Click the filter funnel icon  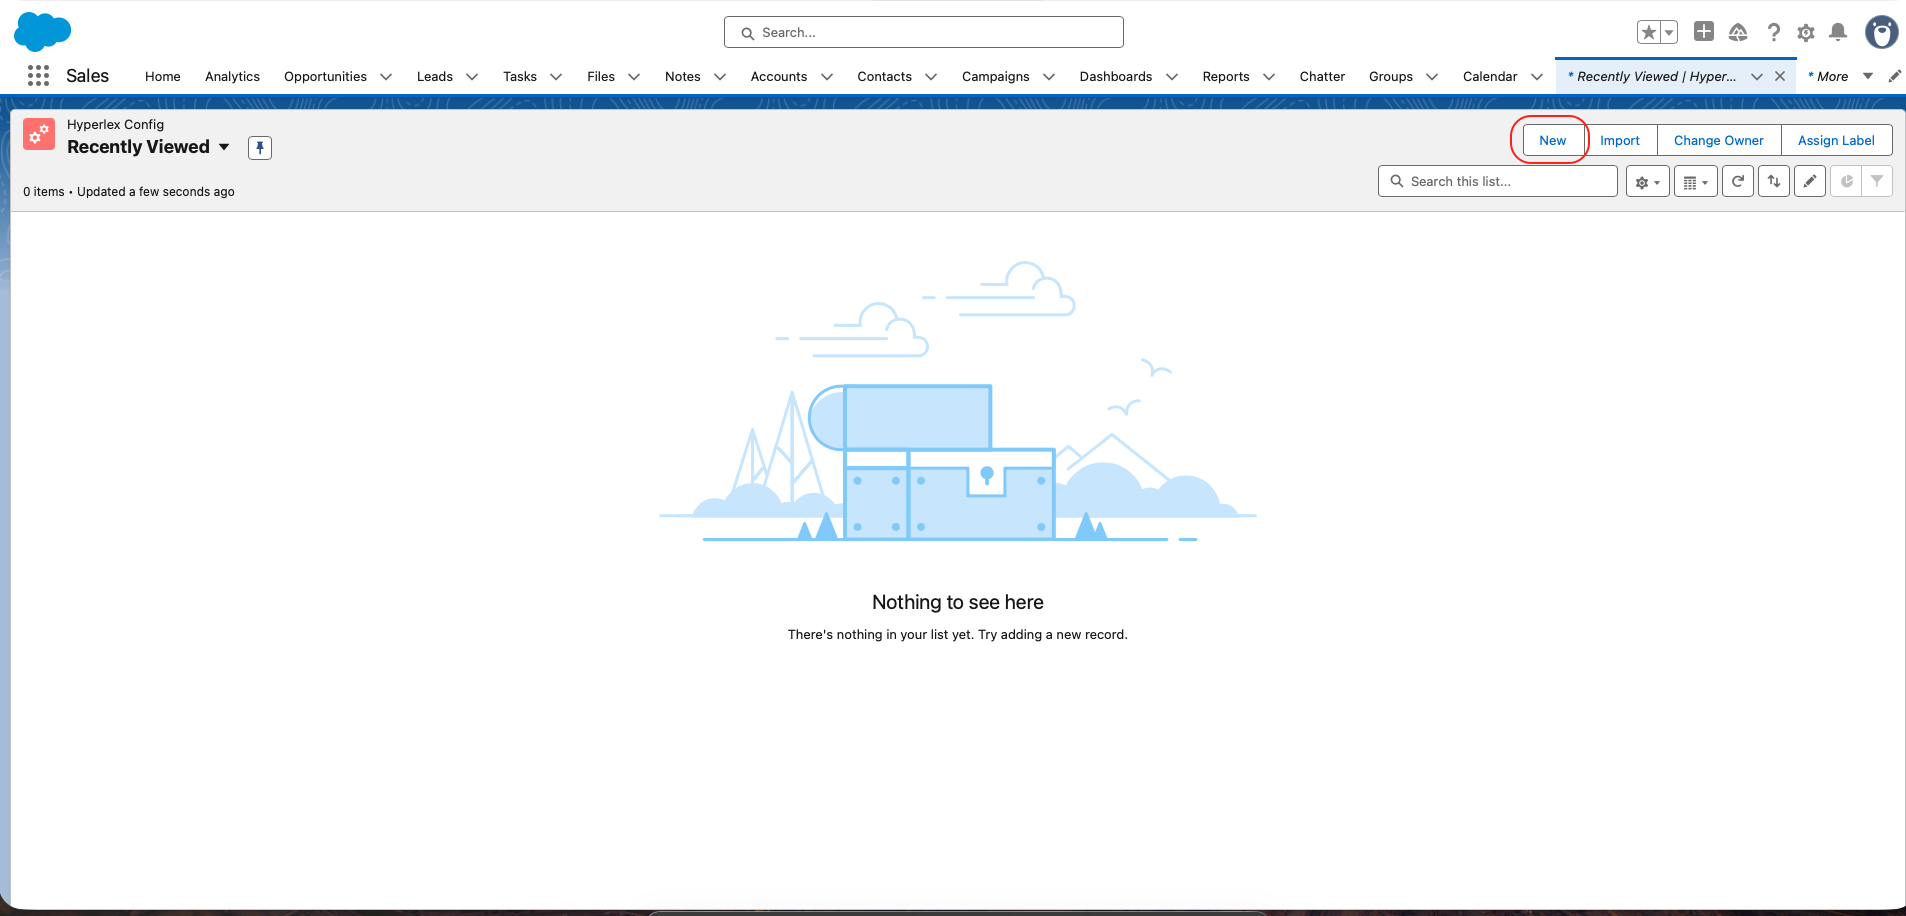tap(1877, 182)
